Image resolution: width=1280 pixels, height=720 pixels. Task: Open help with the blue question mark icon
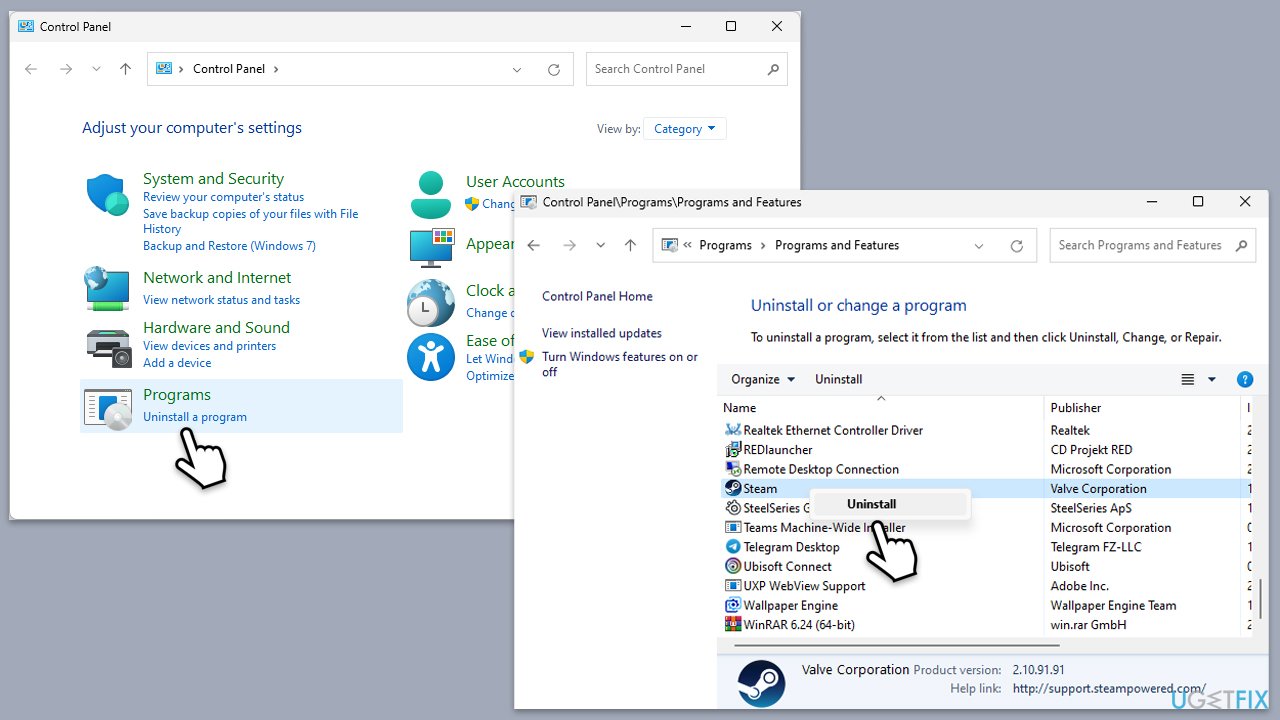point(1245,379)
